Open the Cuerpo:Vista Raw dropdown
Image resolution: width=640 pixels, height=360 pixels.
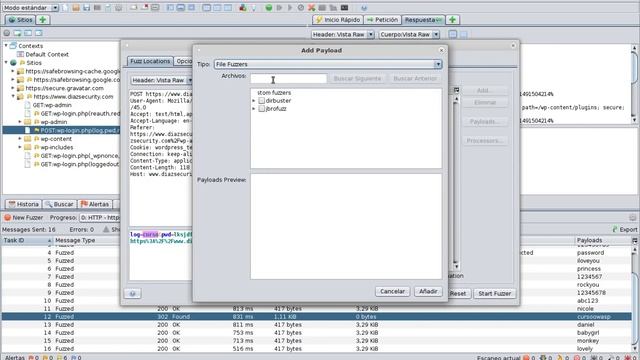click(409, 35)
